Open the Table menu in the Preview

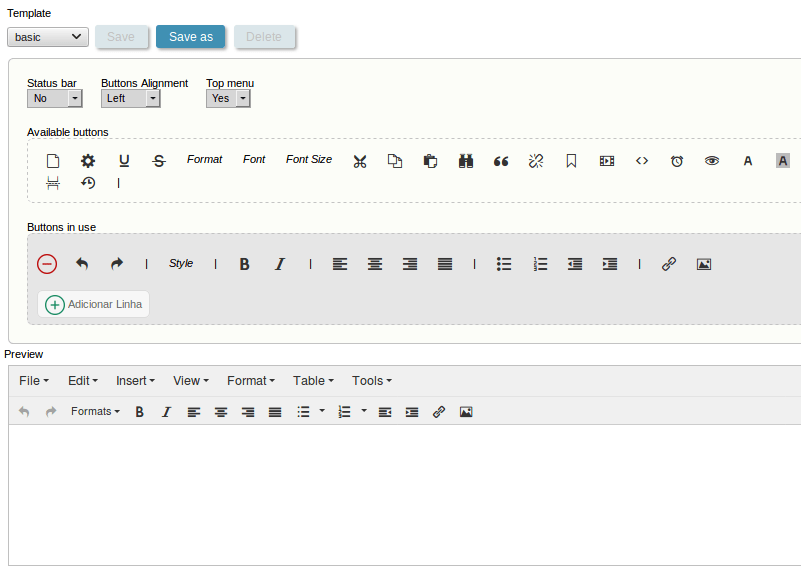(312, 380)
